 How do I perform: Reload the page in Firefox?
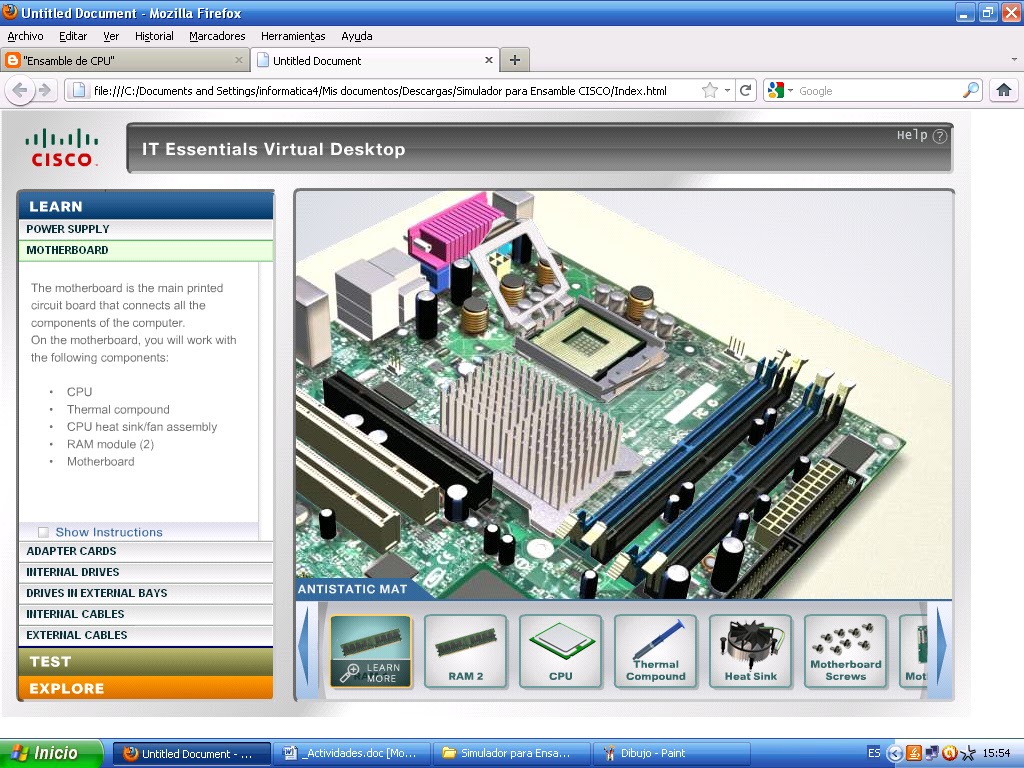(x=746, y=88)
